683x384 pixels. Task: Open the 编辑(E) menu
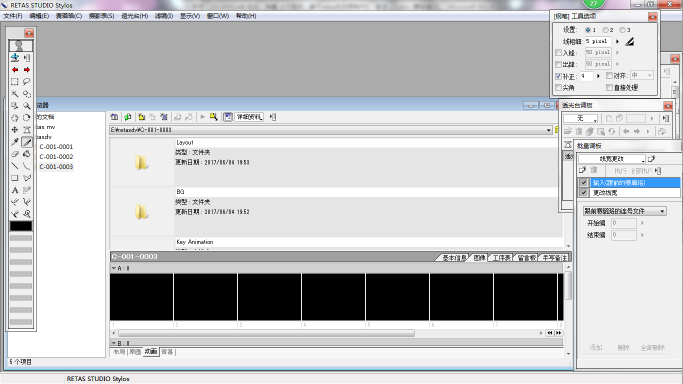click(39, 16)
